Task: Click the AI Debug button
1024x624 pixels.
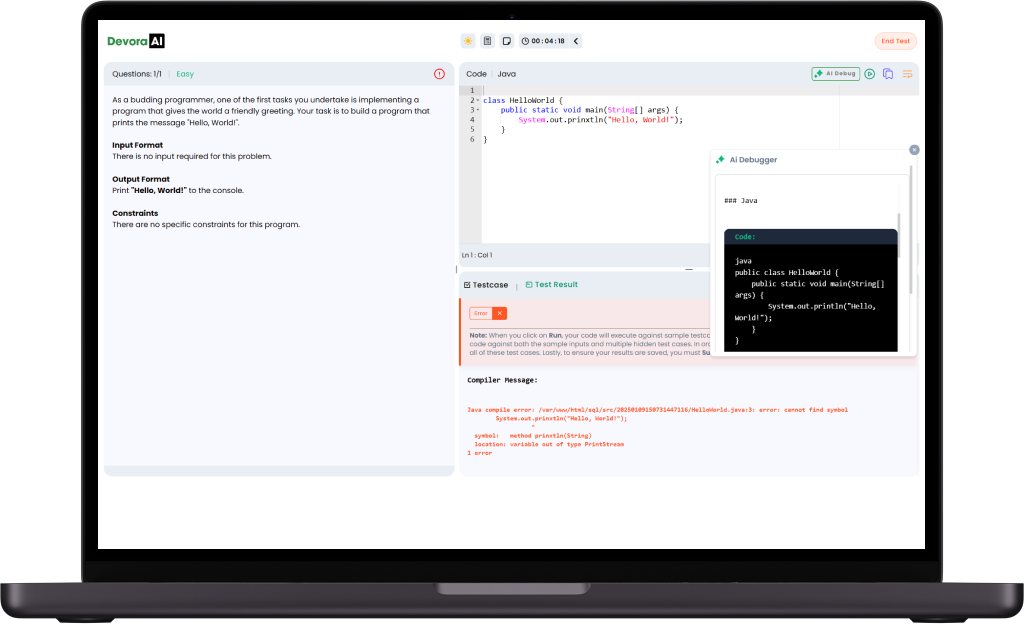Action: coord(835,74)
